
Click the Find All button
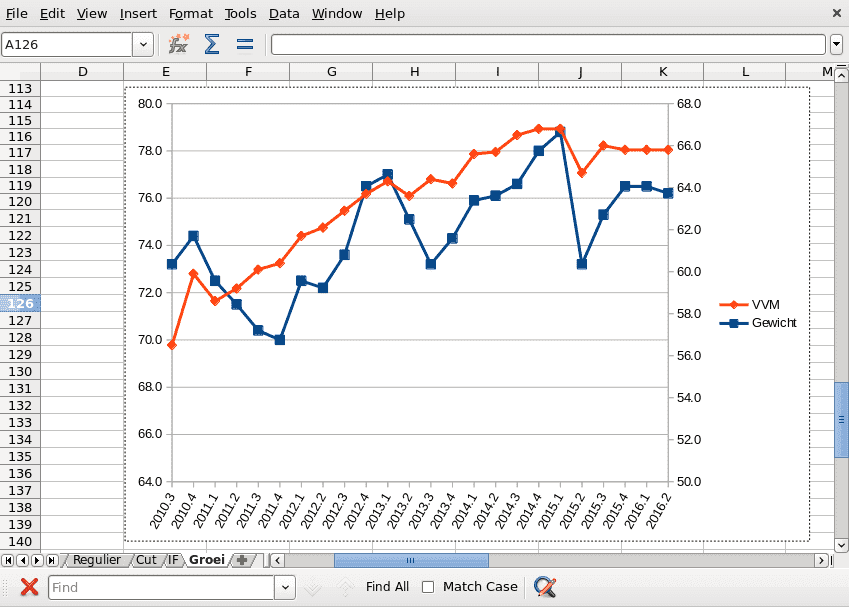(x=387, y=587)
